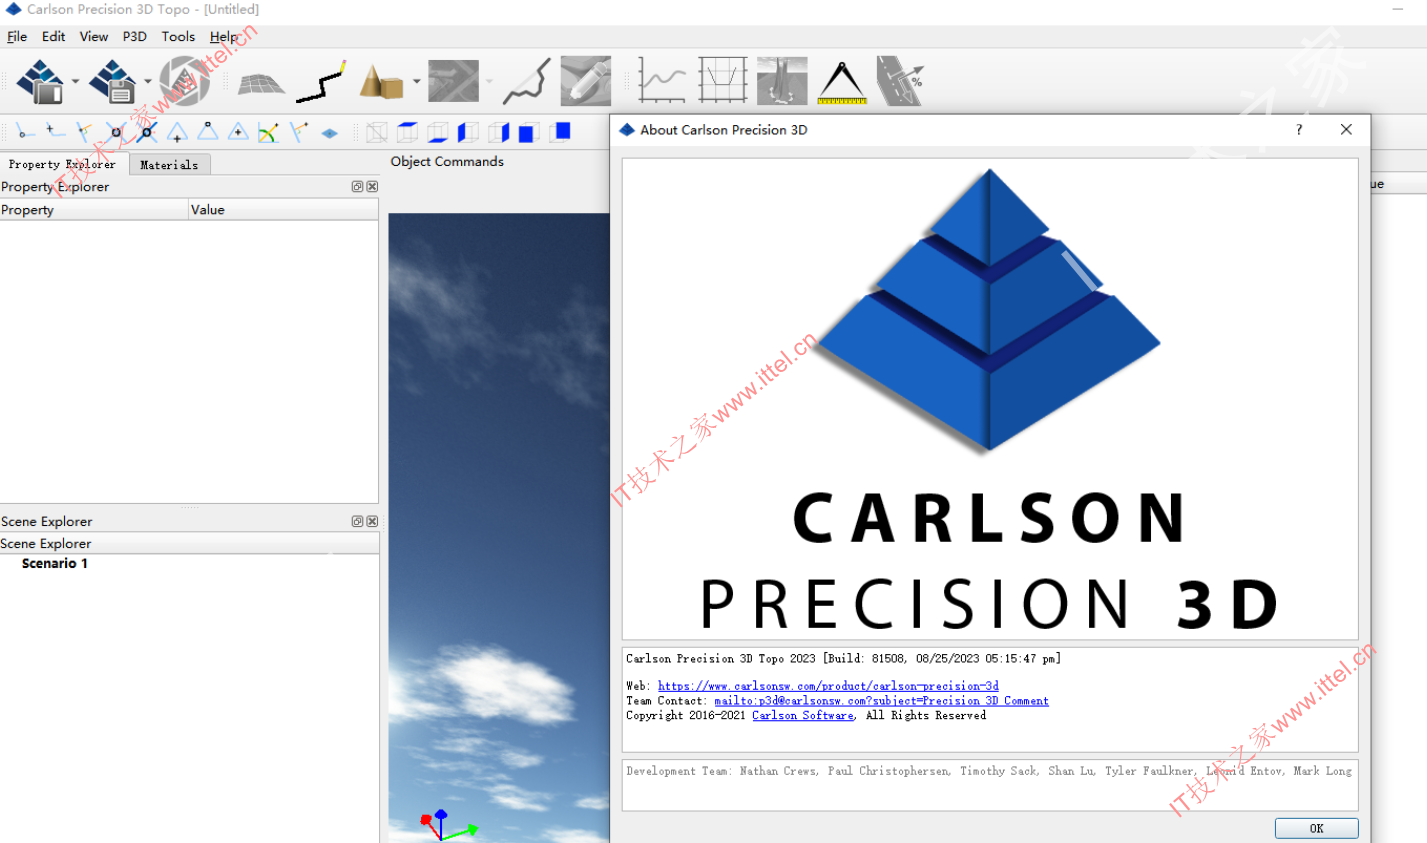The image size is (1427, 843).
Task: Select the back face cube view
Action: point(559,132)
